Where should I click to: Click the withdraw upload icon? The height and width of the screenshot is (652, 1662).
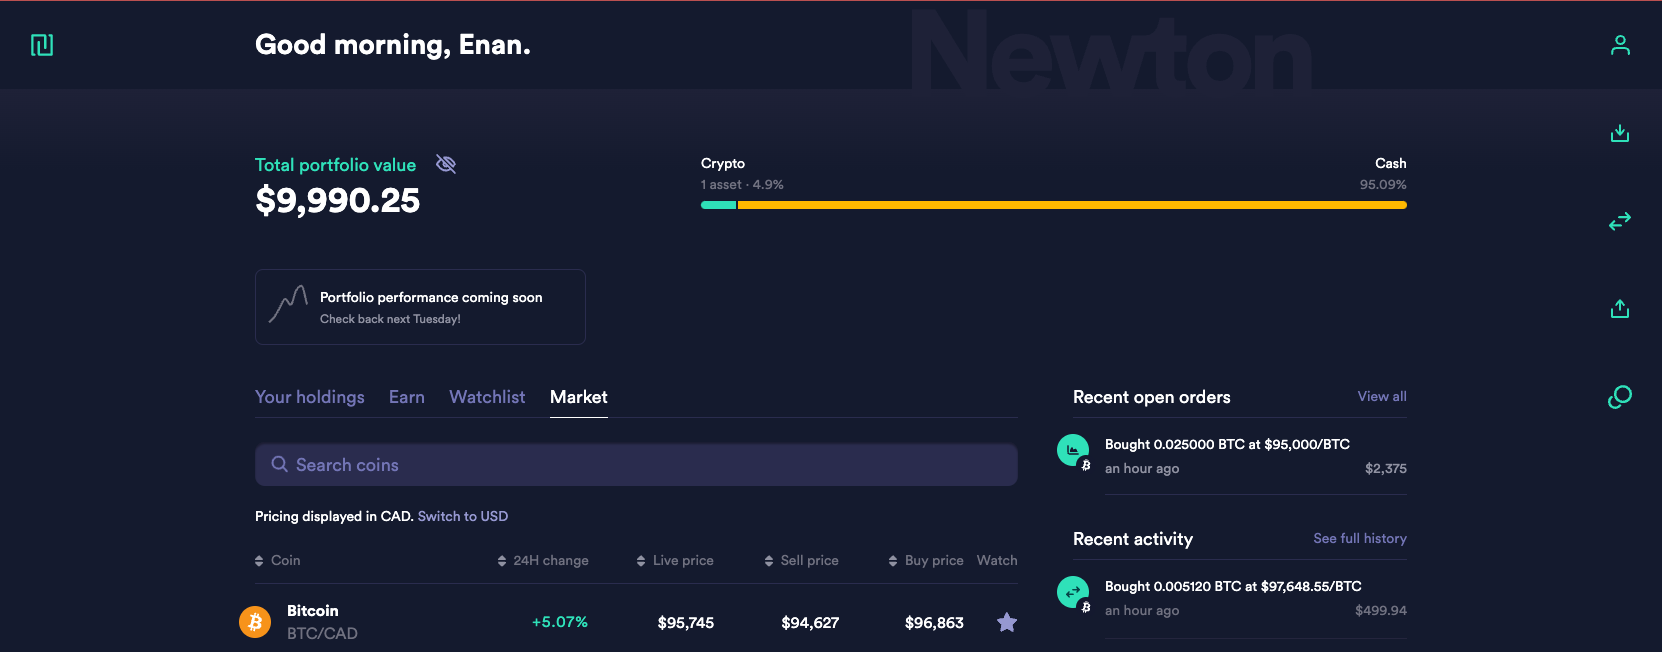click(x=1620, y=309)
